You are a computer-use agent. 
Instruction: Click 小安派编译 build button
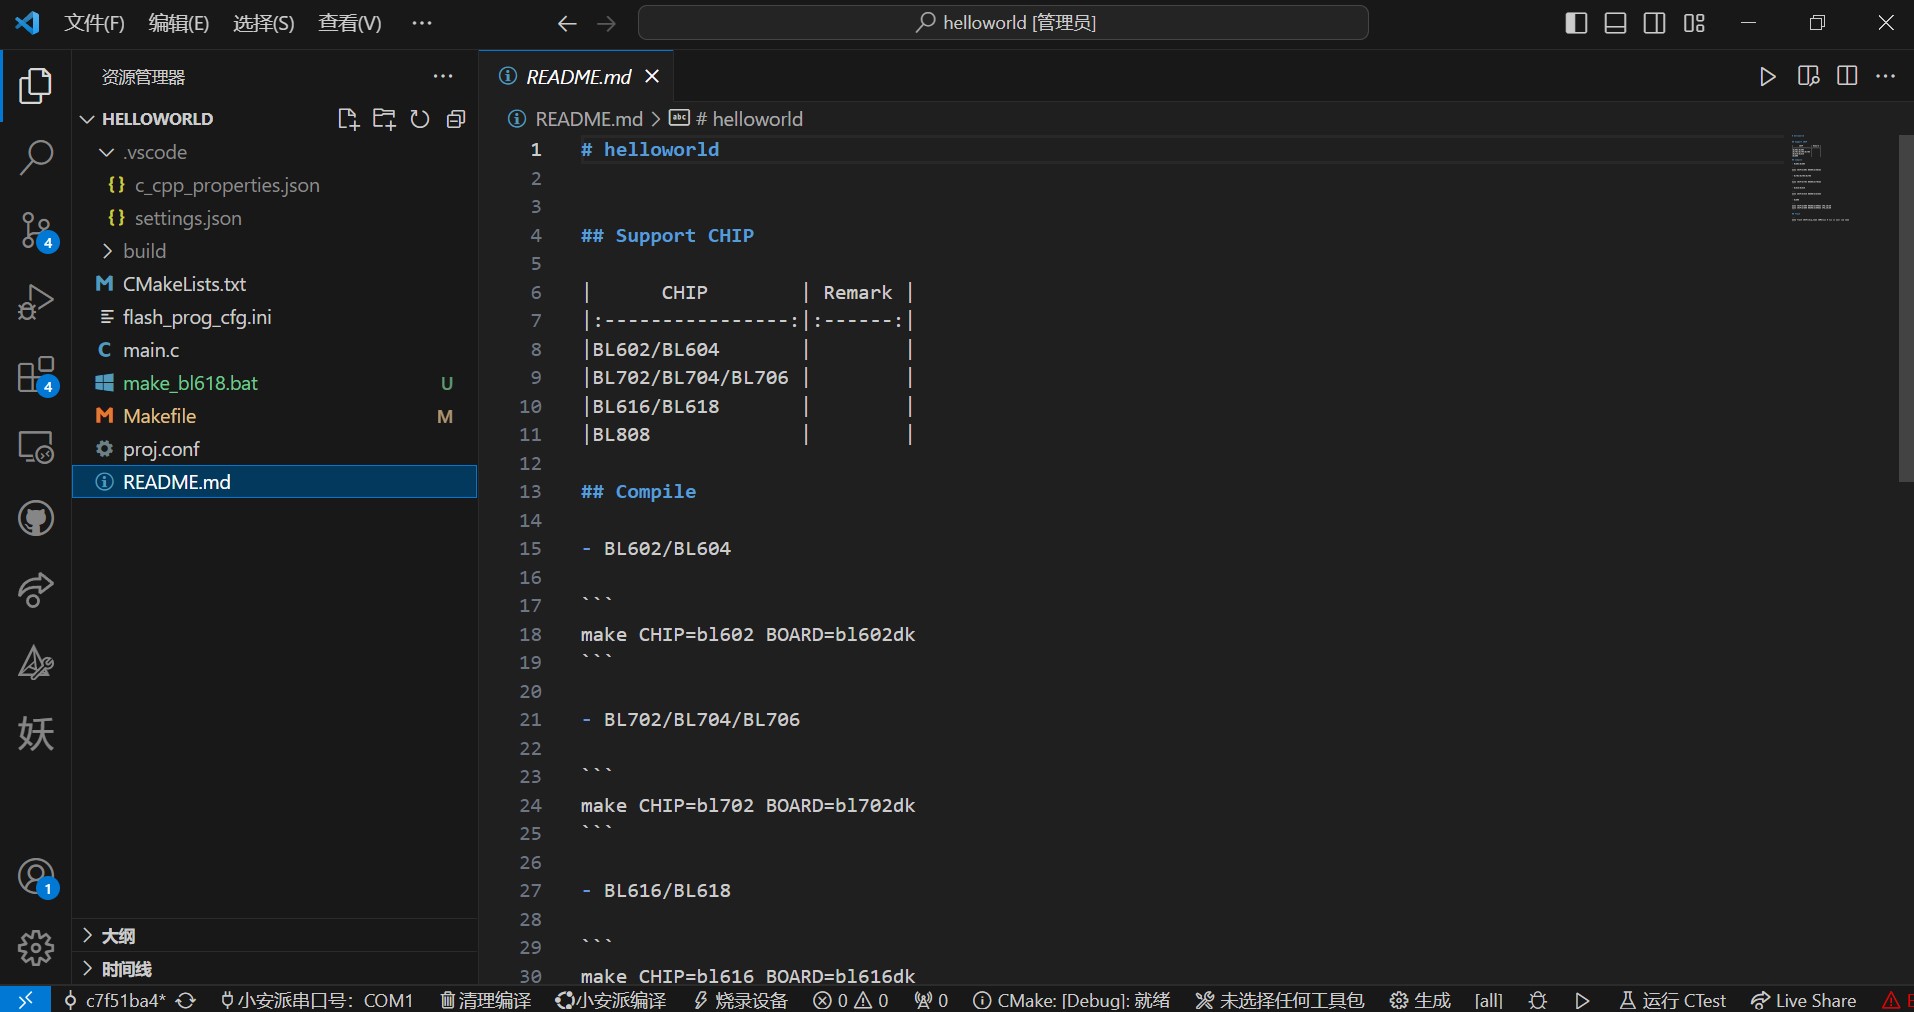click(611, 1000)
